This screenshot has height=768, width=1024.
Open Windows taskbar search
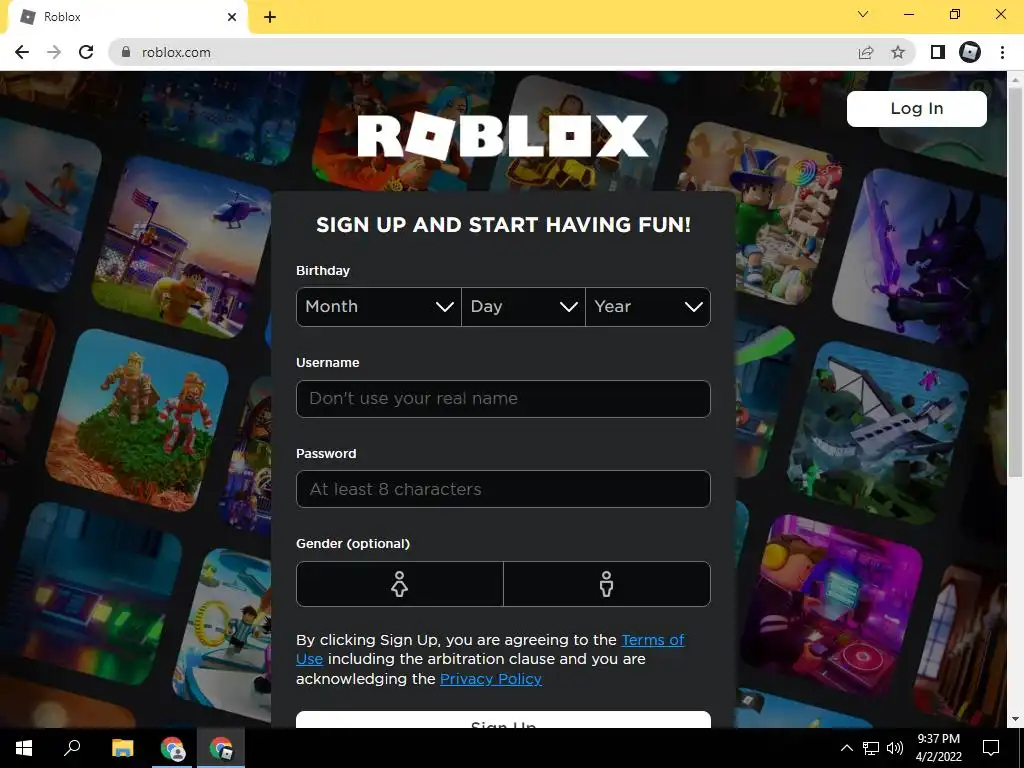[72, 748]
